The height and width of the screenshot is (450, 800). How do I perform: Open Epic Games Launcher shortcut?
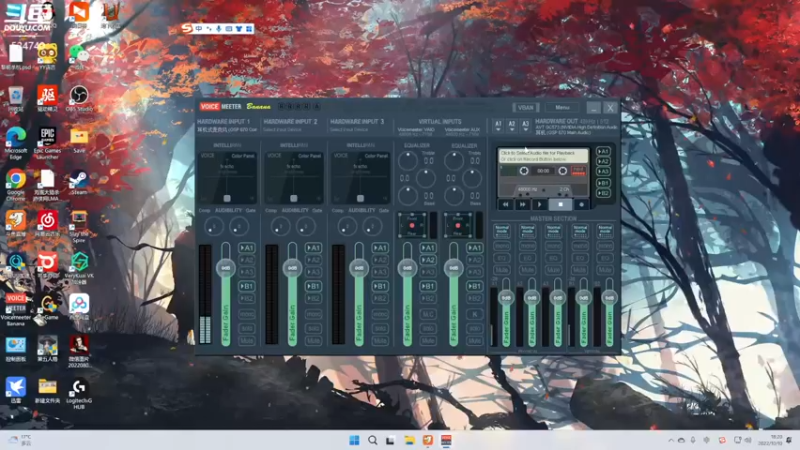[x=47, y=142]
